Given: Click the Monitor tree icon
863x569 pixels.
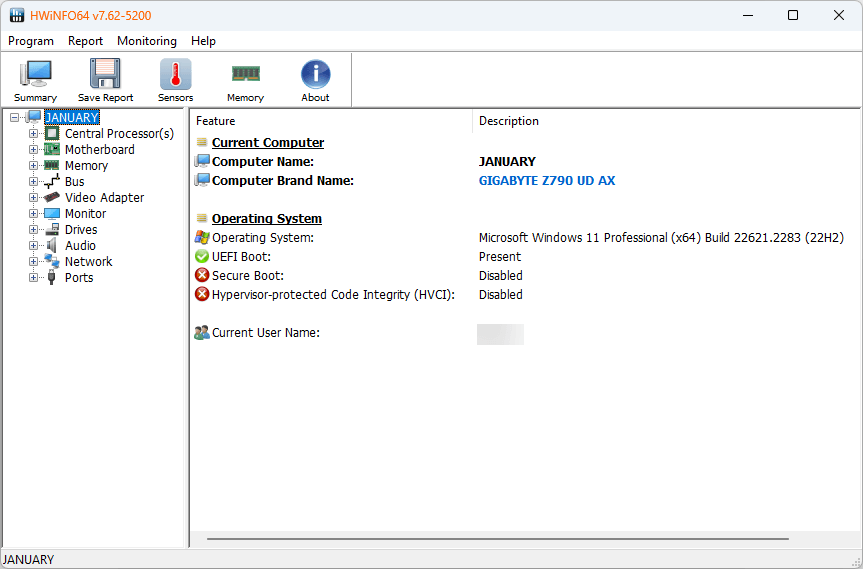Looking at the screenshot, I should tap(52, 214).
